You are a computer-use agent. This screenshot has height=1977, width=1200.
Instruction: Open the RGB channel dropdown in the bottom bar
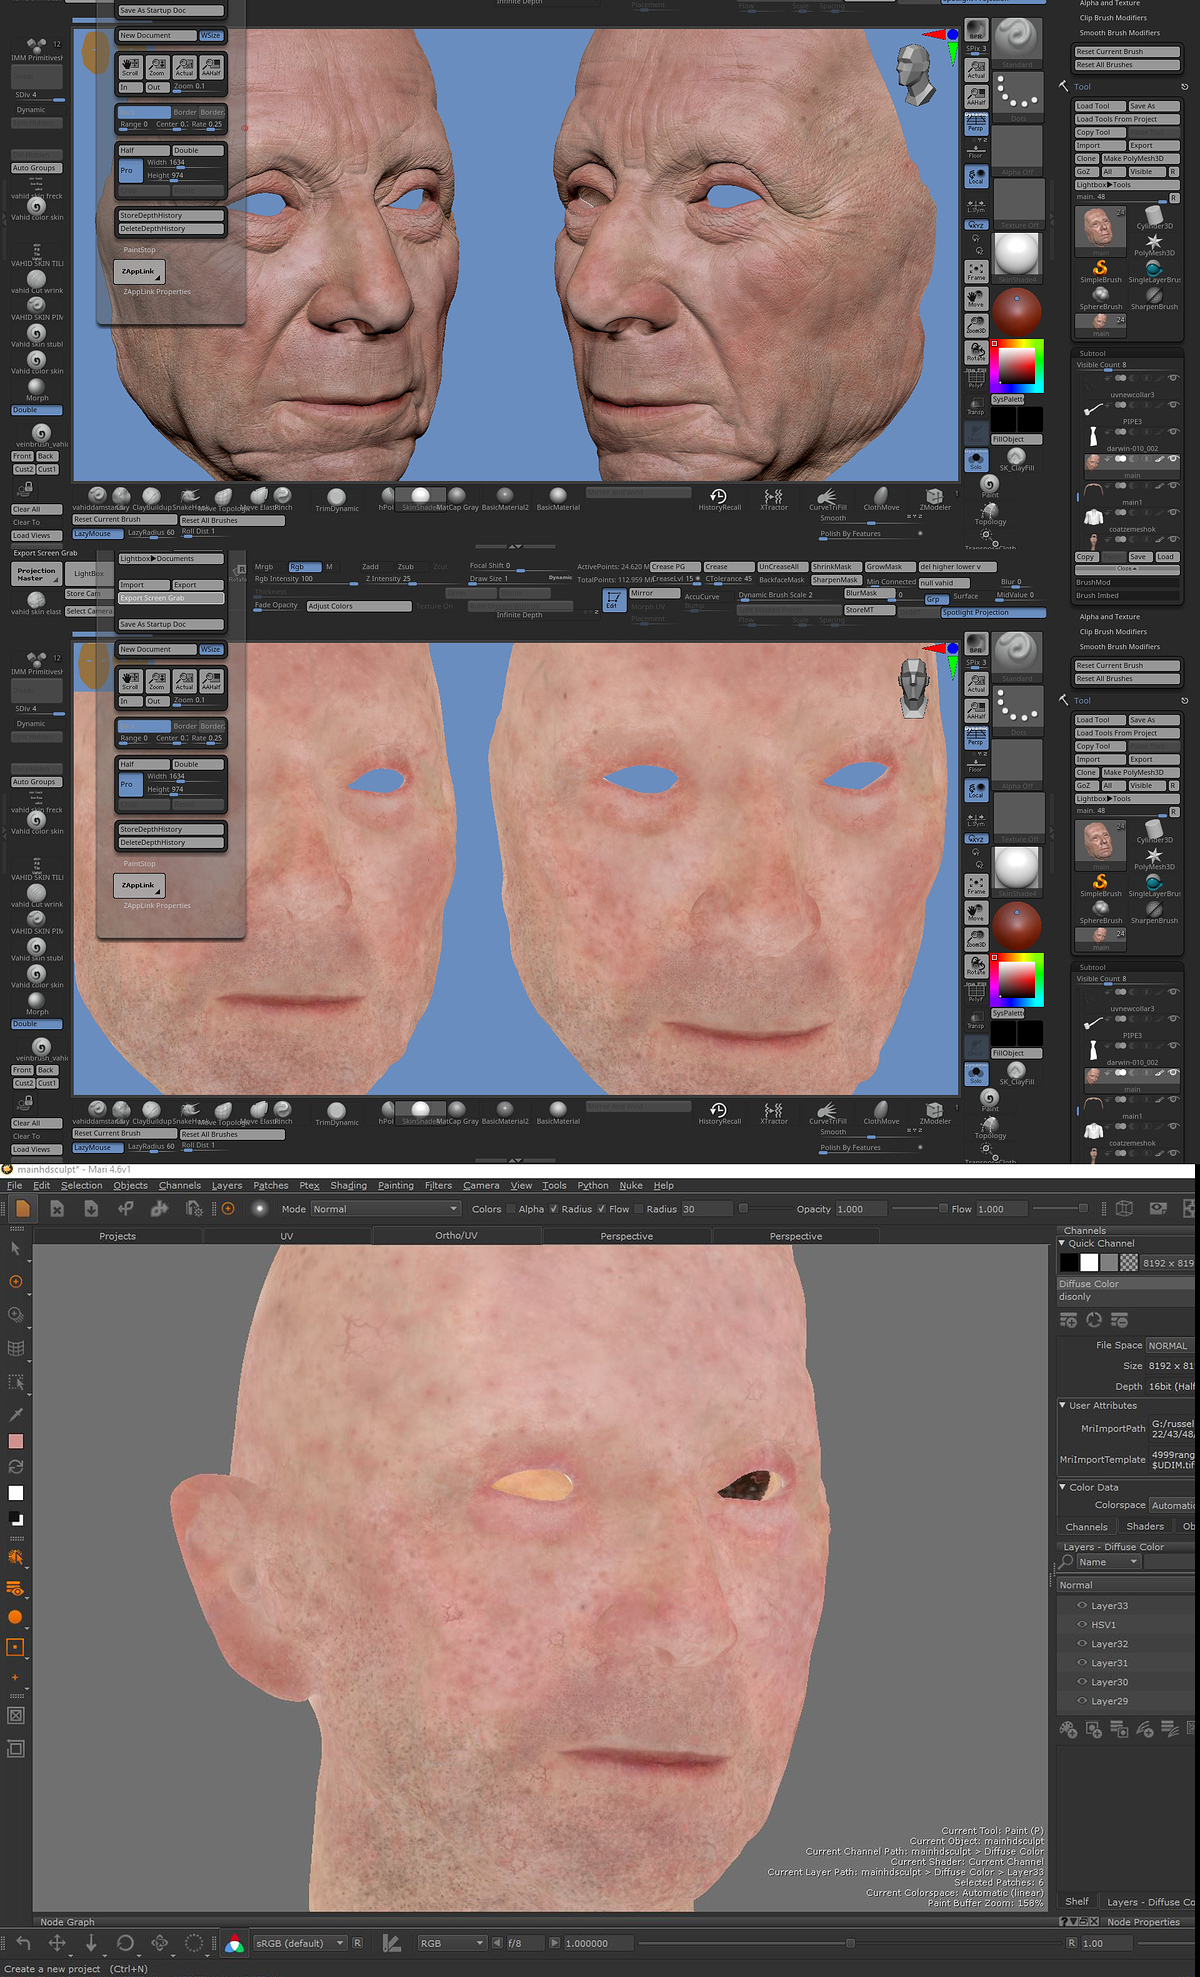(452, 1943)
